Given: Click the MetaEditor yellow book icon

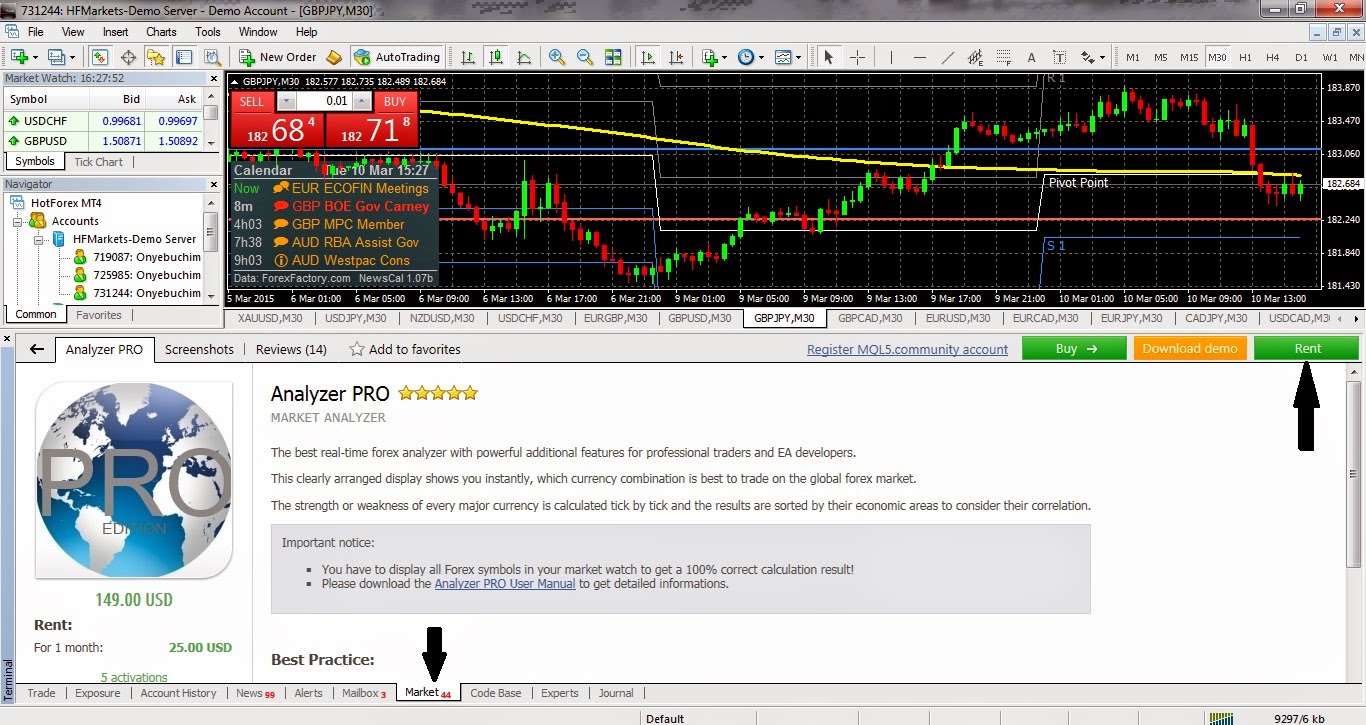Looking at the screenshot, I should click(x=334, y=57).
